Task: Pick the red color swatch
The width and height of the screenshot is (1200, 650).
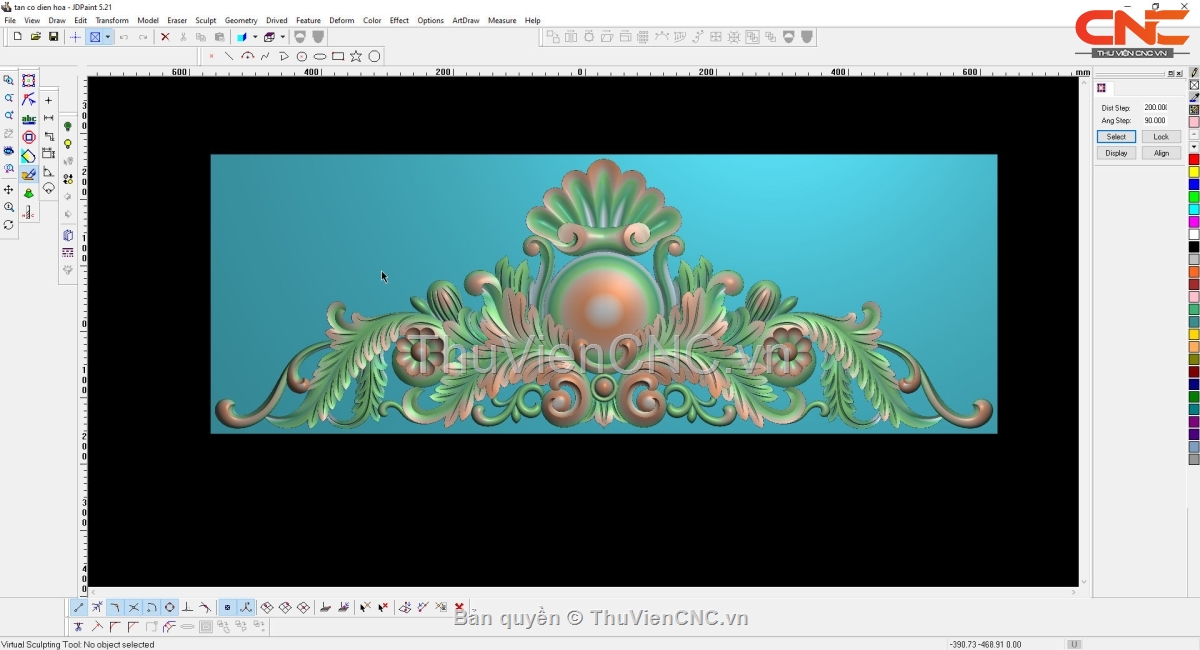Action: [1194, 160]
